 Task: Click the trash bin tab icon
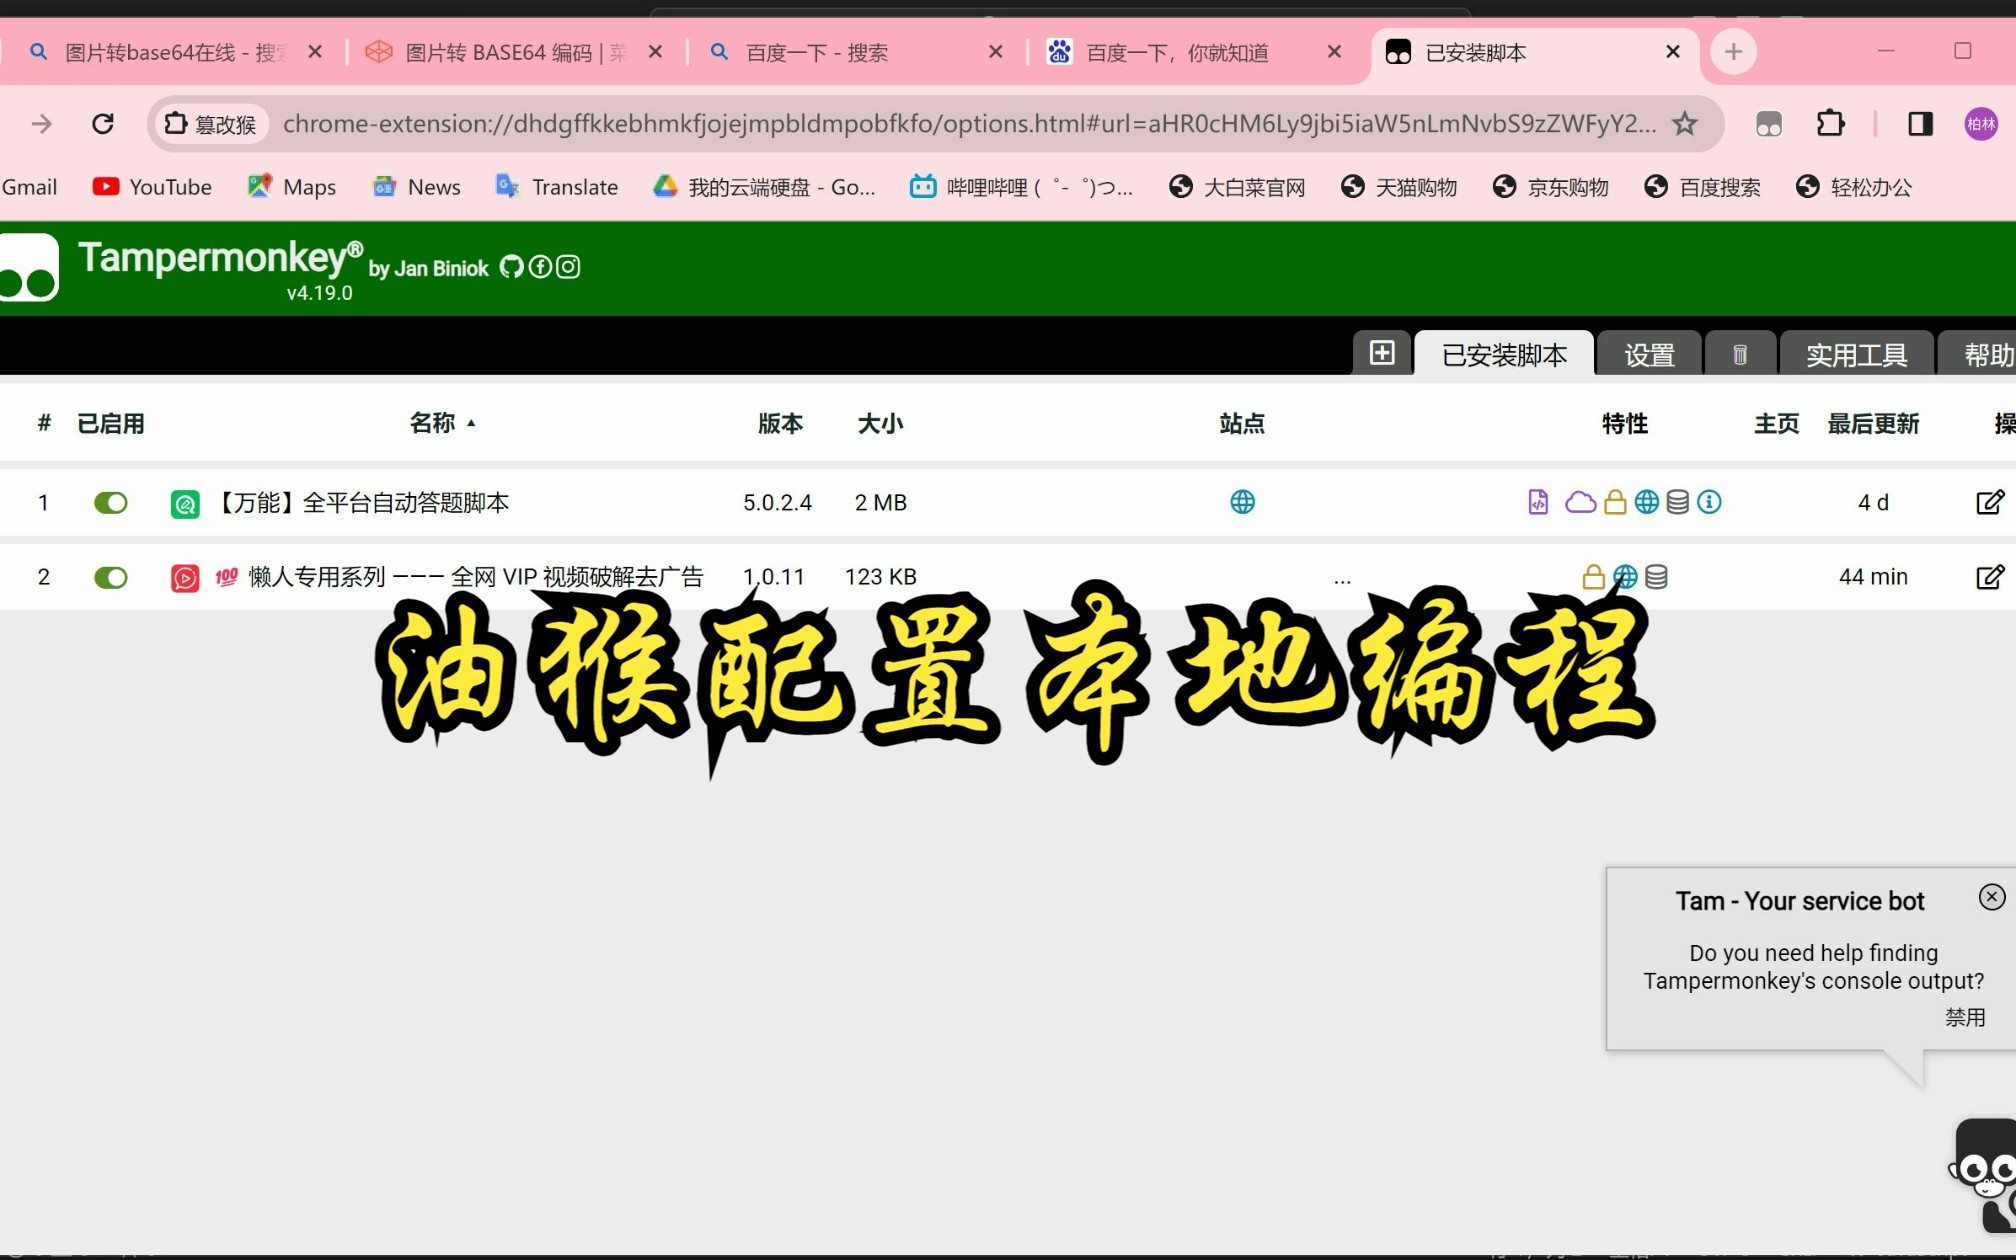click(x=1740, y=353)
